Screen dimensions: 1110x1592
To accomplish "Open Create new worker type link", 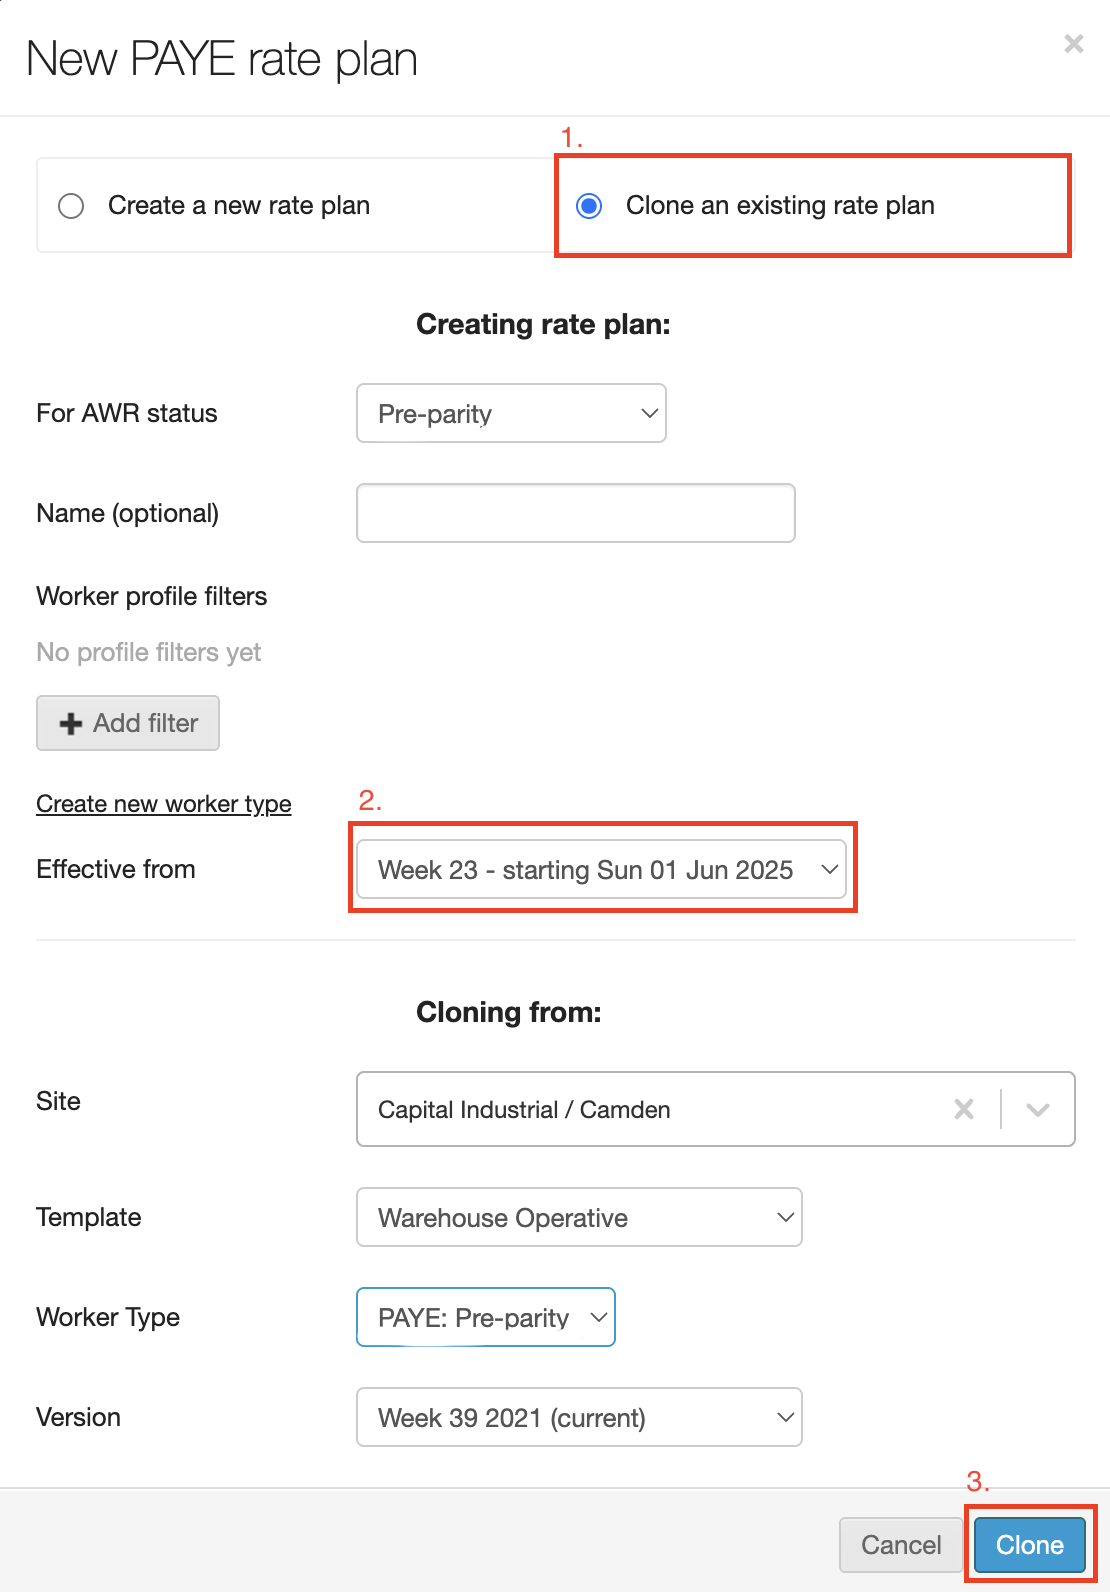I will coord(163,804).
